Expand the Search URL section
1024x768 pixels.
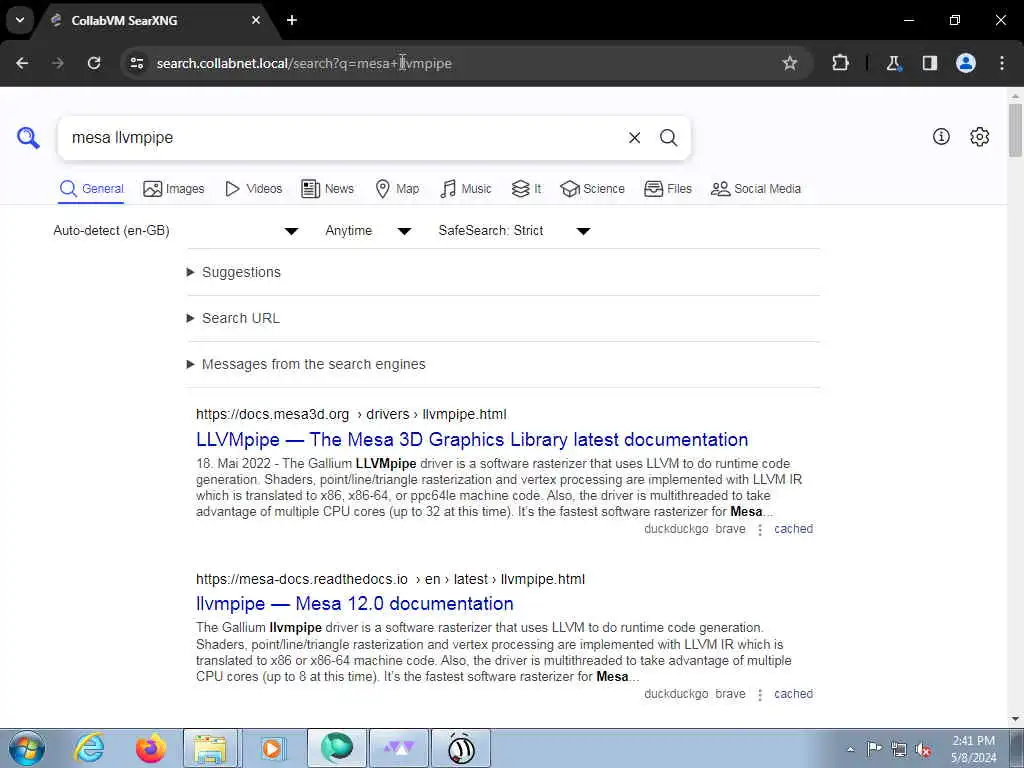tap(233, 318)
